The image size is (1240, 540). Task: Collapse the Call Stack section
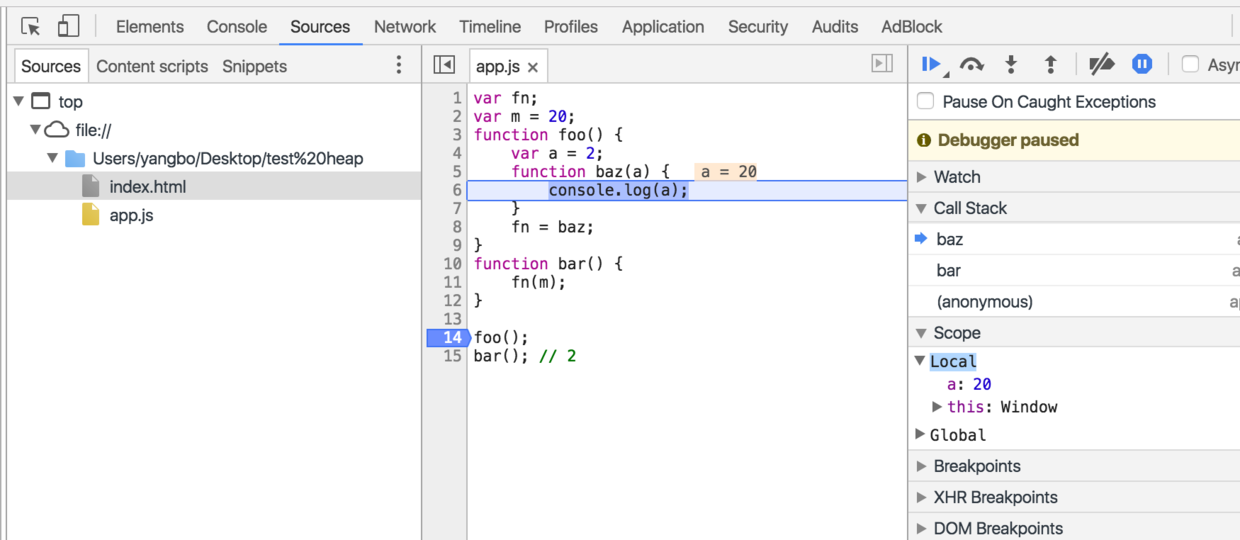coord(922,208)
